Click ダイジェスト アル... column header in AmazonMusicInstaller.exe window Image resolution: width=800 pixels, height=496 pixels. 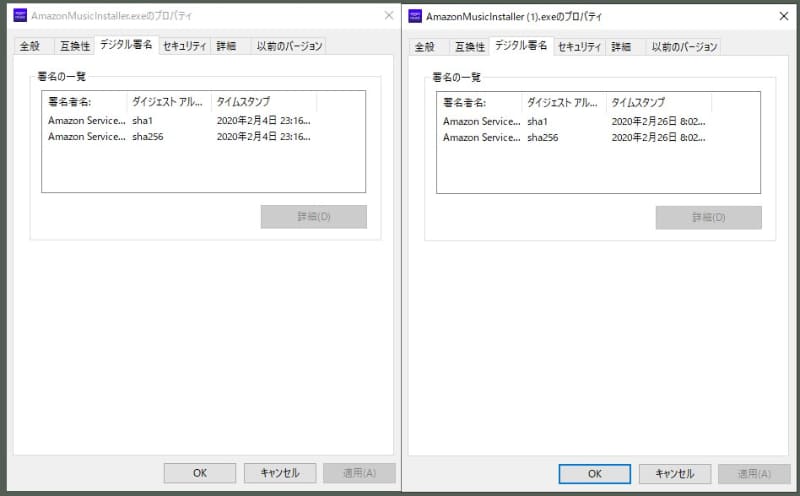coord(169,102)
